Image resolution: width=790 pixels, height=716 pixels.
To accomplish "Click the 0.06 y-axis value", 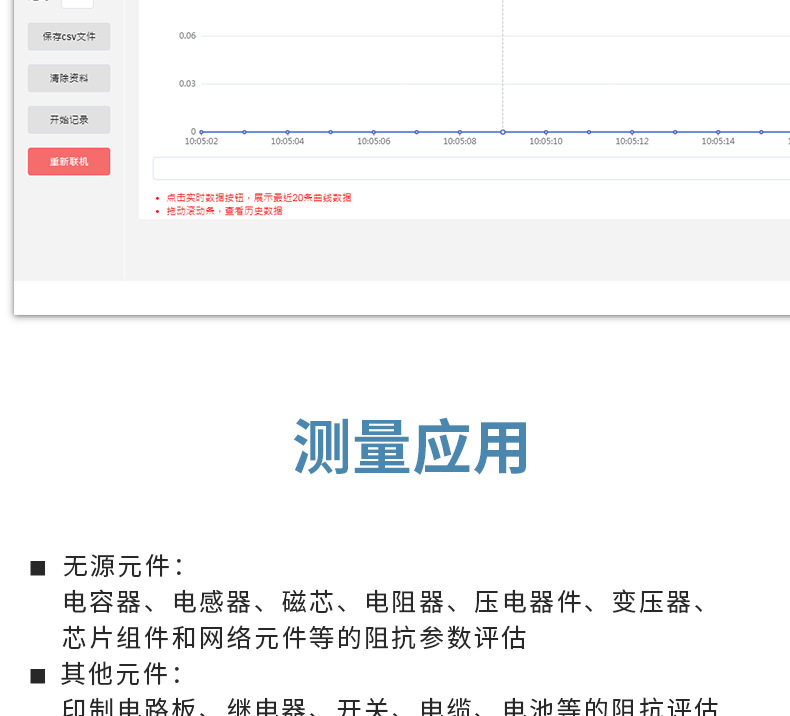I will coord(187,36).
